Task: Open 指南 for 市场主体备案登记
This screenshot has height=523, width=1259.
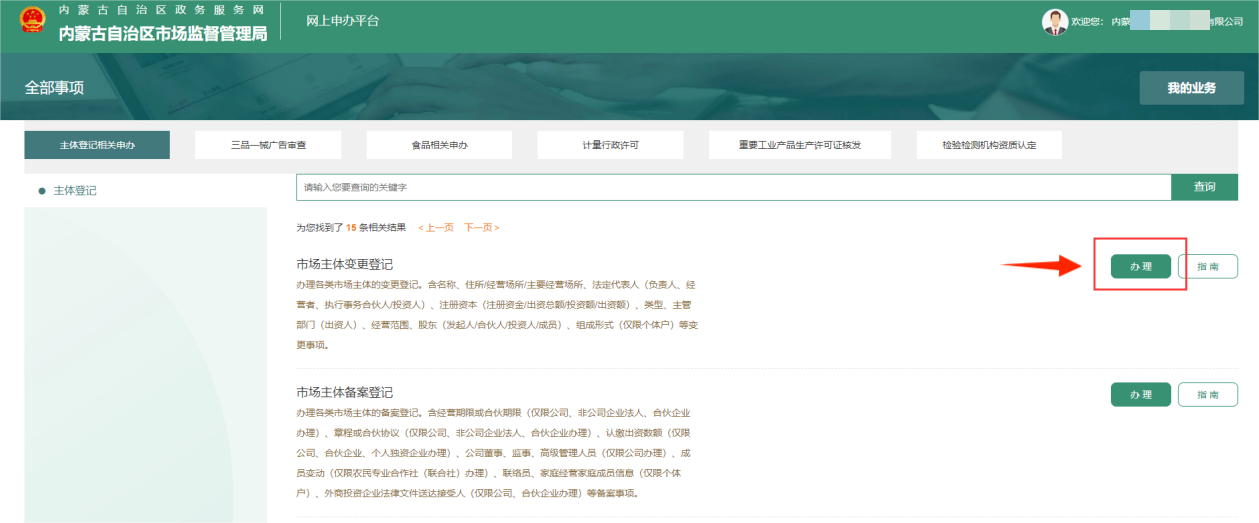Action: coord(1207,394)
